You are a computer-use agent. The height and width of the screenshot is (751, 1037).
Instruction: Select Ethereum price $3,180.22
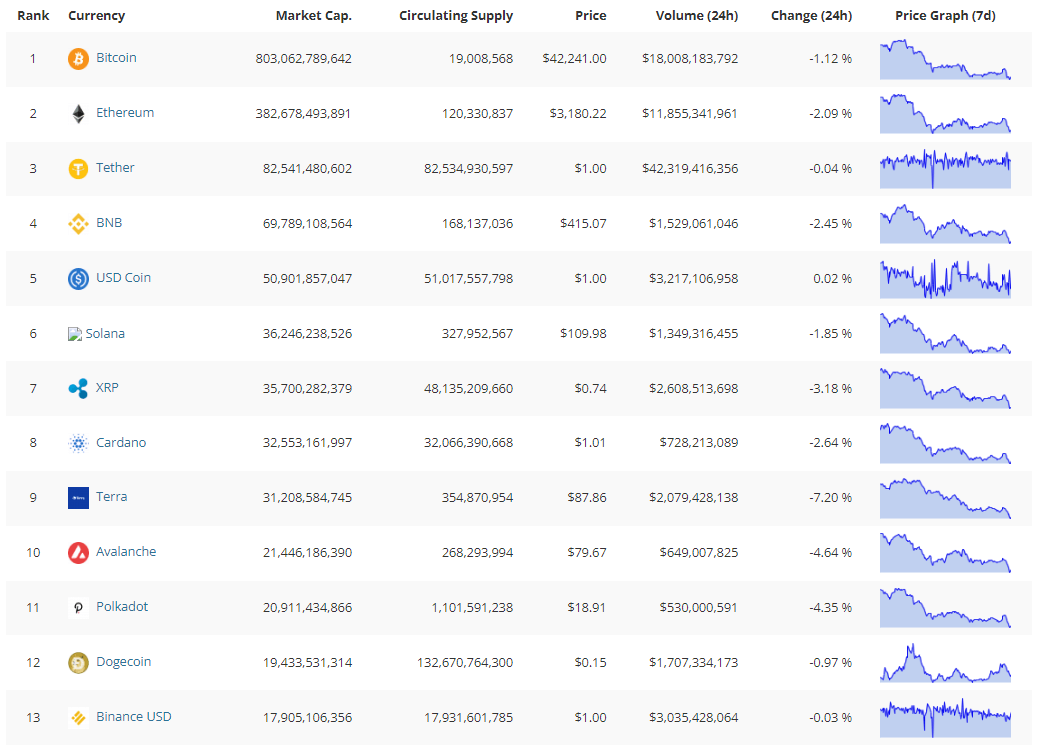578,114
